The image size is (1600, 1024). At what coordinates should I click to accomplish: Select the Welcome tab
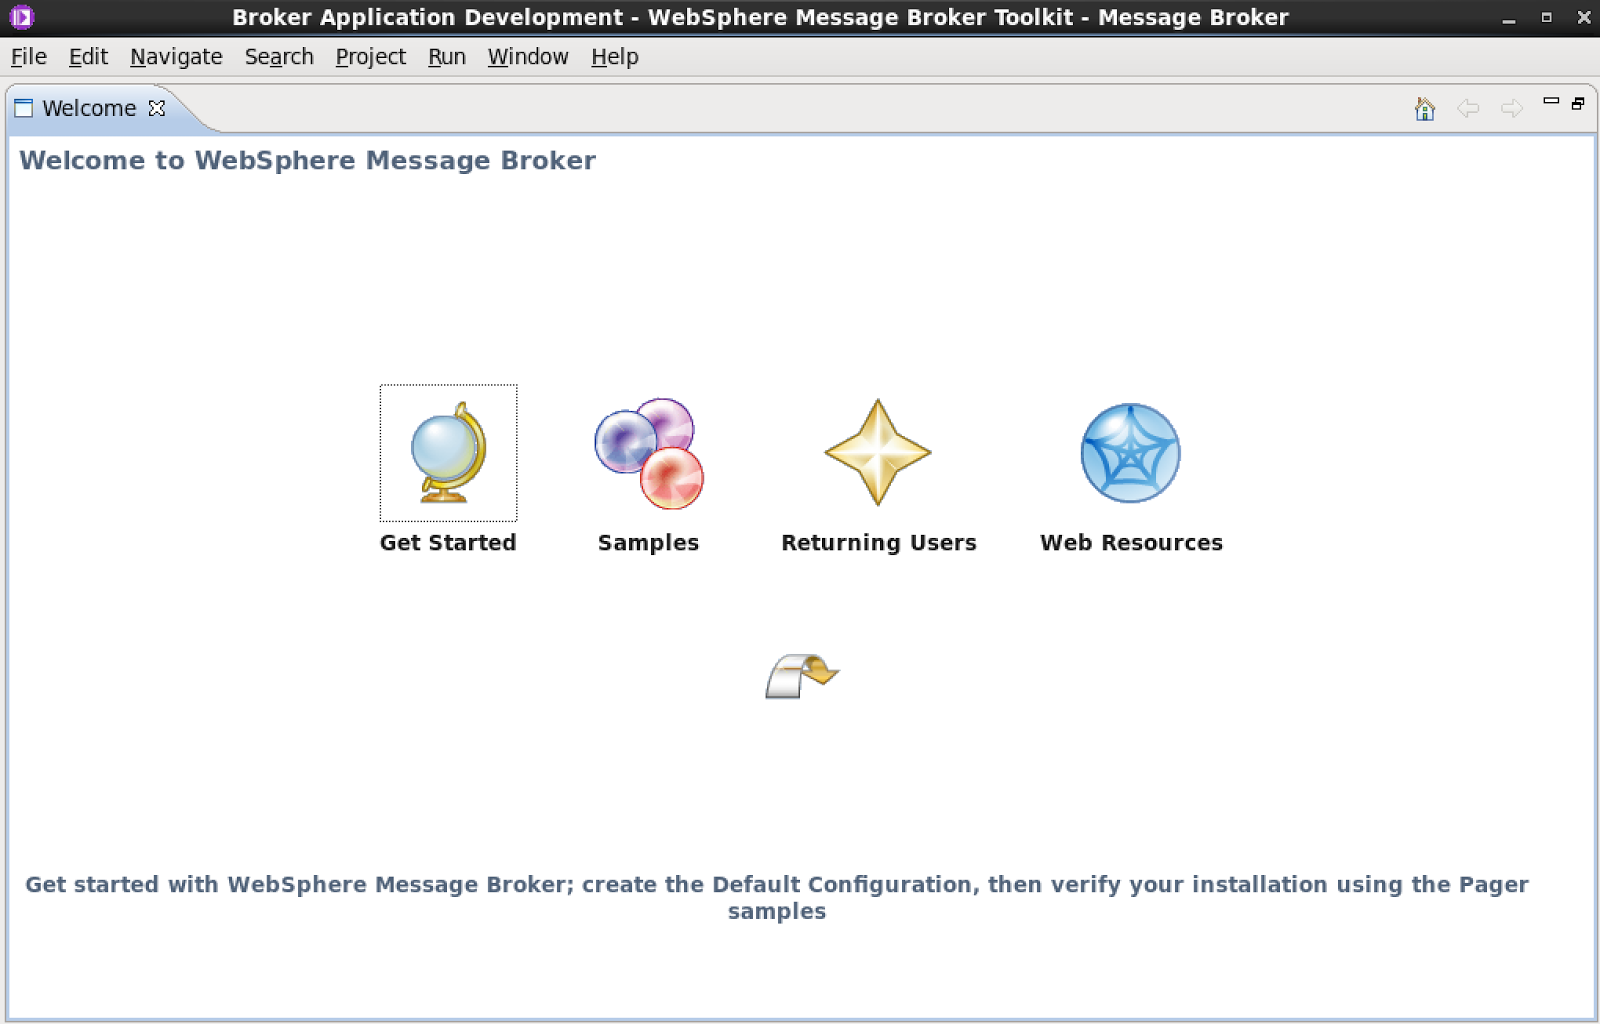click(89, 108)
